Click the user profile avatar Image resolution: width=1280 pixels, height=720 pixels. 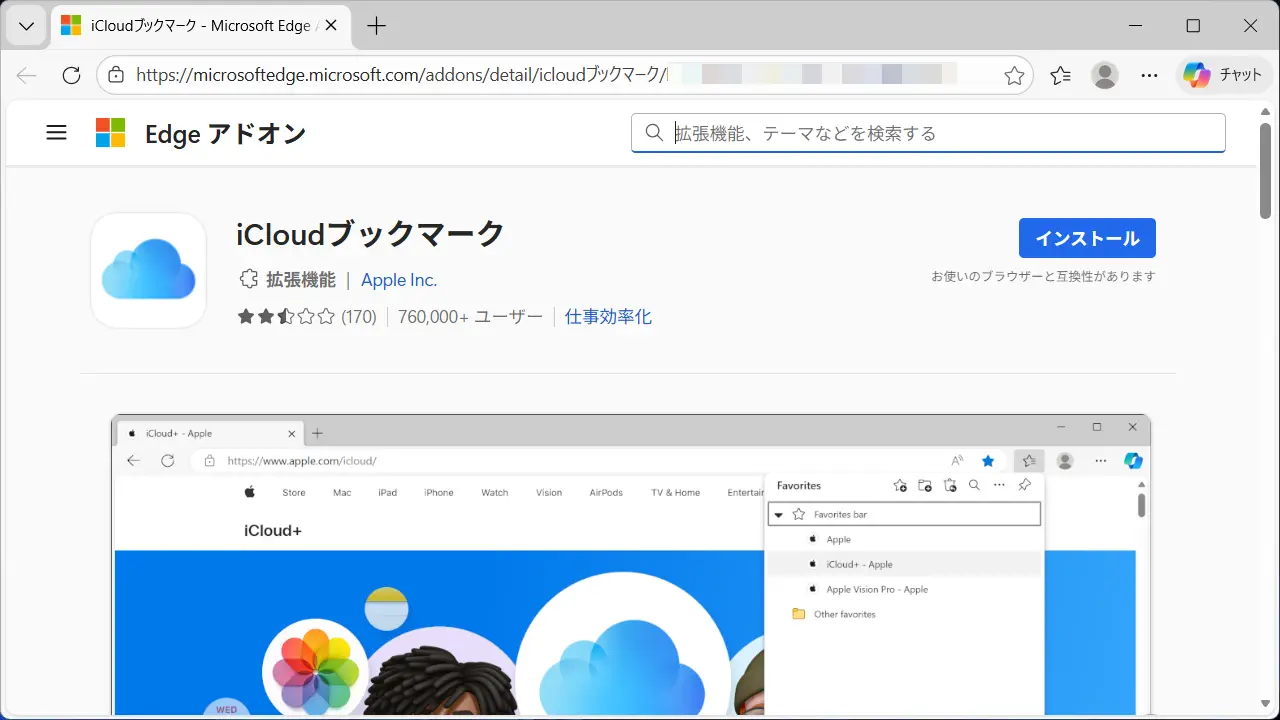pos(1105,75)
